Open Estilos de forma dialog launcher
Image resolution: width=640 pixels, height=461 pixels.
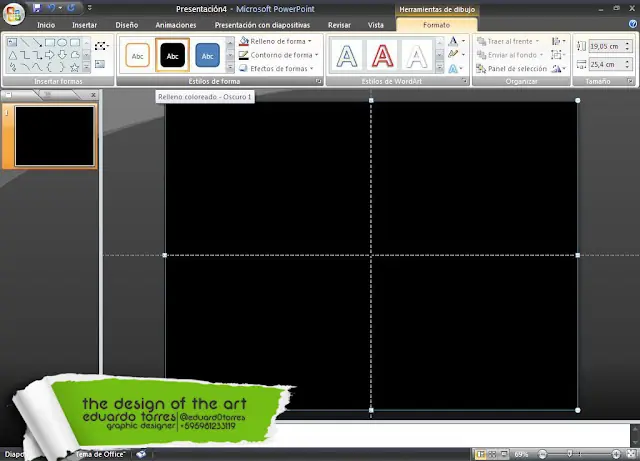(318, 81)
